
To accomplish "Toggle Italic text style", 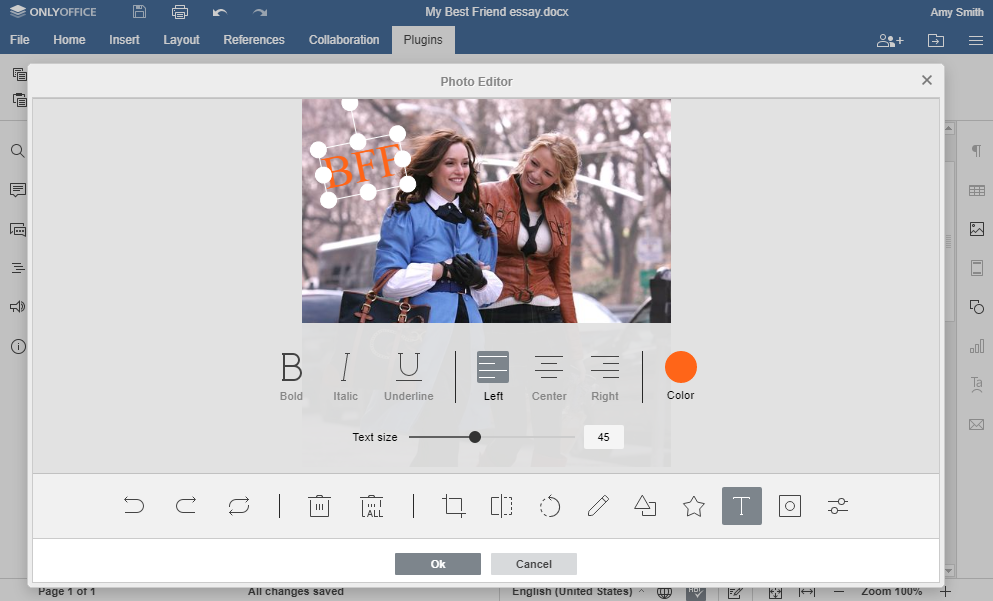I will 345,376.
